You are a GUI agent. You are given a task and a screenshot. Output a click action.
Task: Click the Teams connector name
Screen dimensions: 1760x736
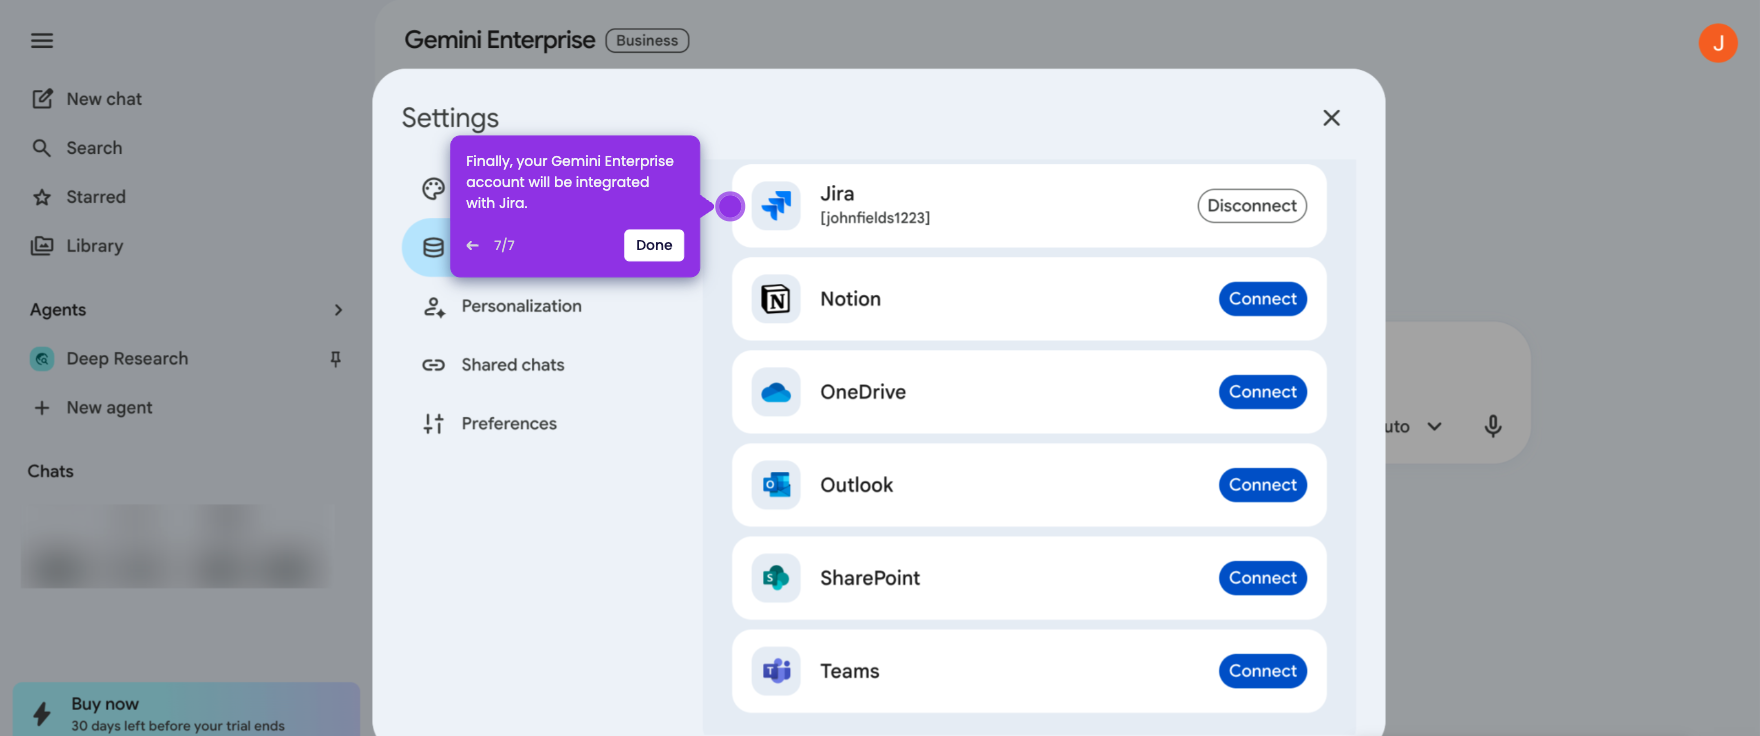[850, 671]
